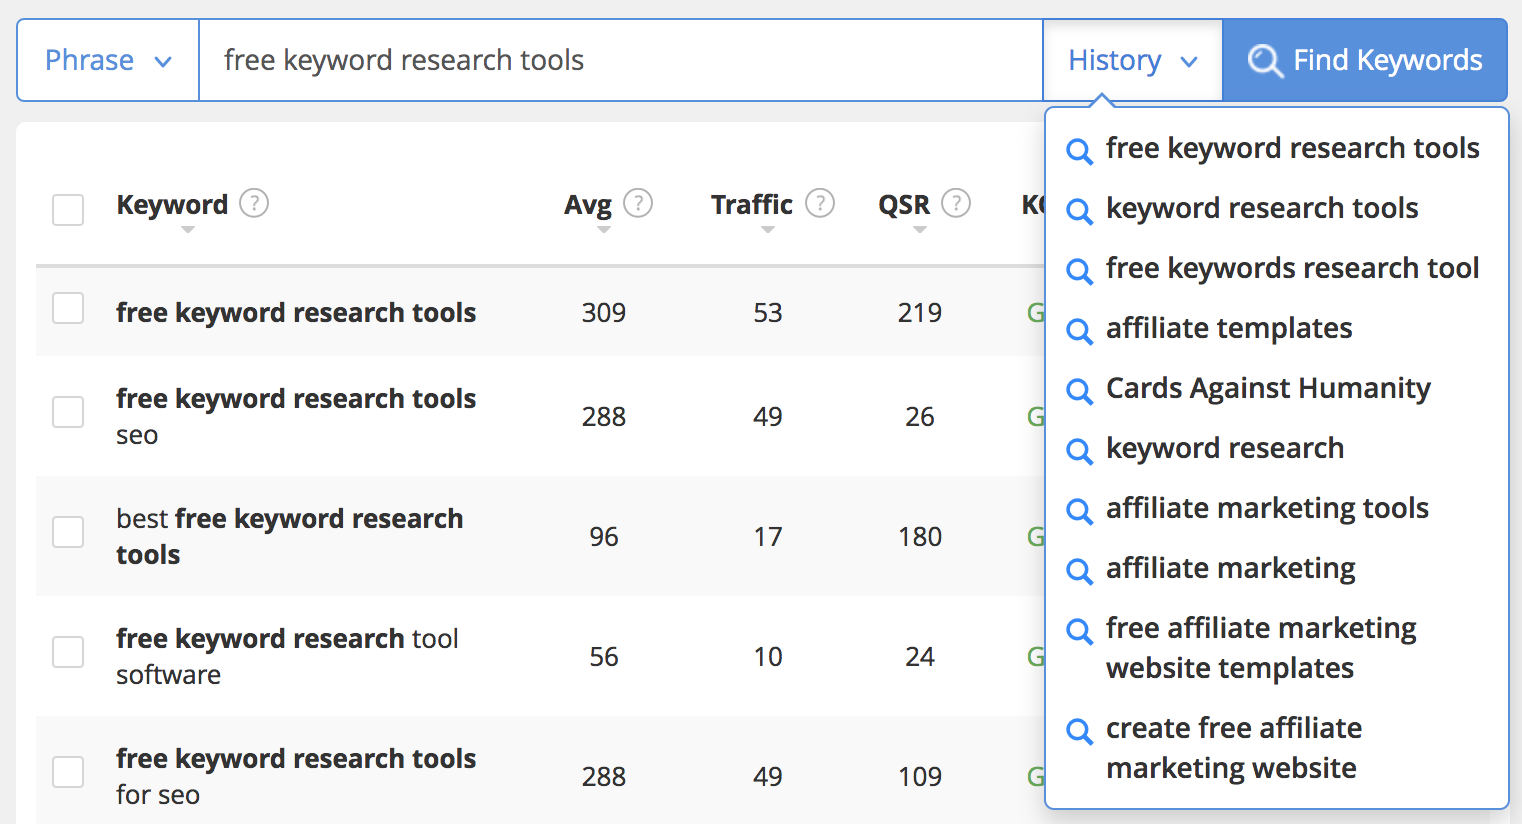Click search icon beside 'Cards Against Humanity'
Viewport: 1522px width, 824px height.
coord(1079,391)
